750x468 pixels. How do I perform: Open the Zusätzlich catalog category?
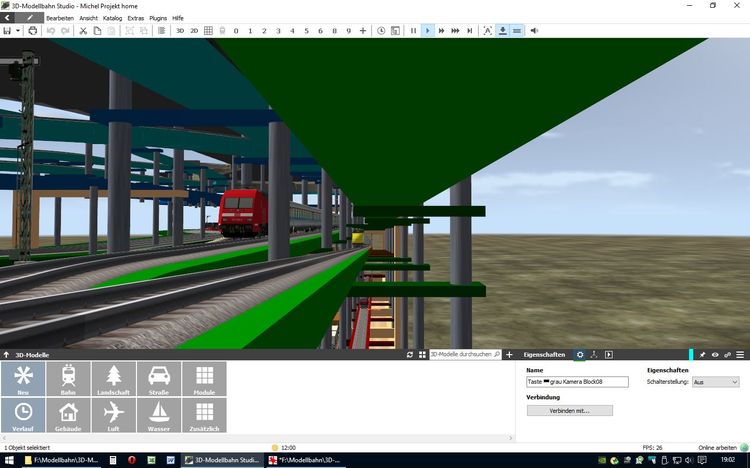click(204, 415)
